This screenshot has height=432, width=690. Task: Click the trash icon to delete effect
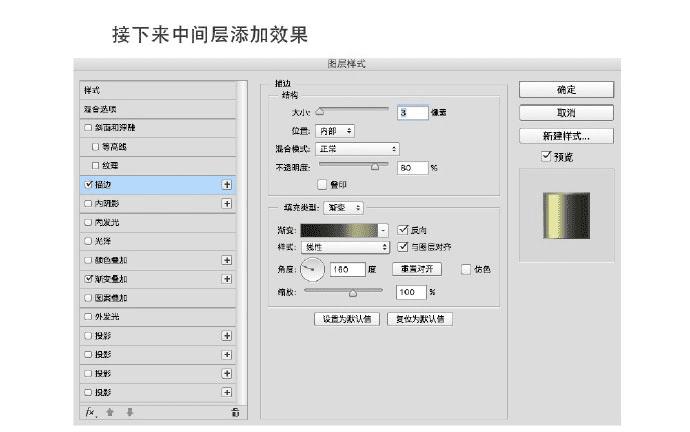point(235,413)
